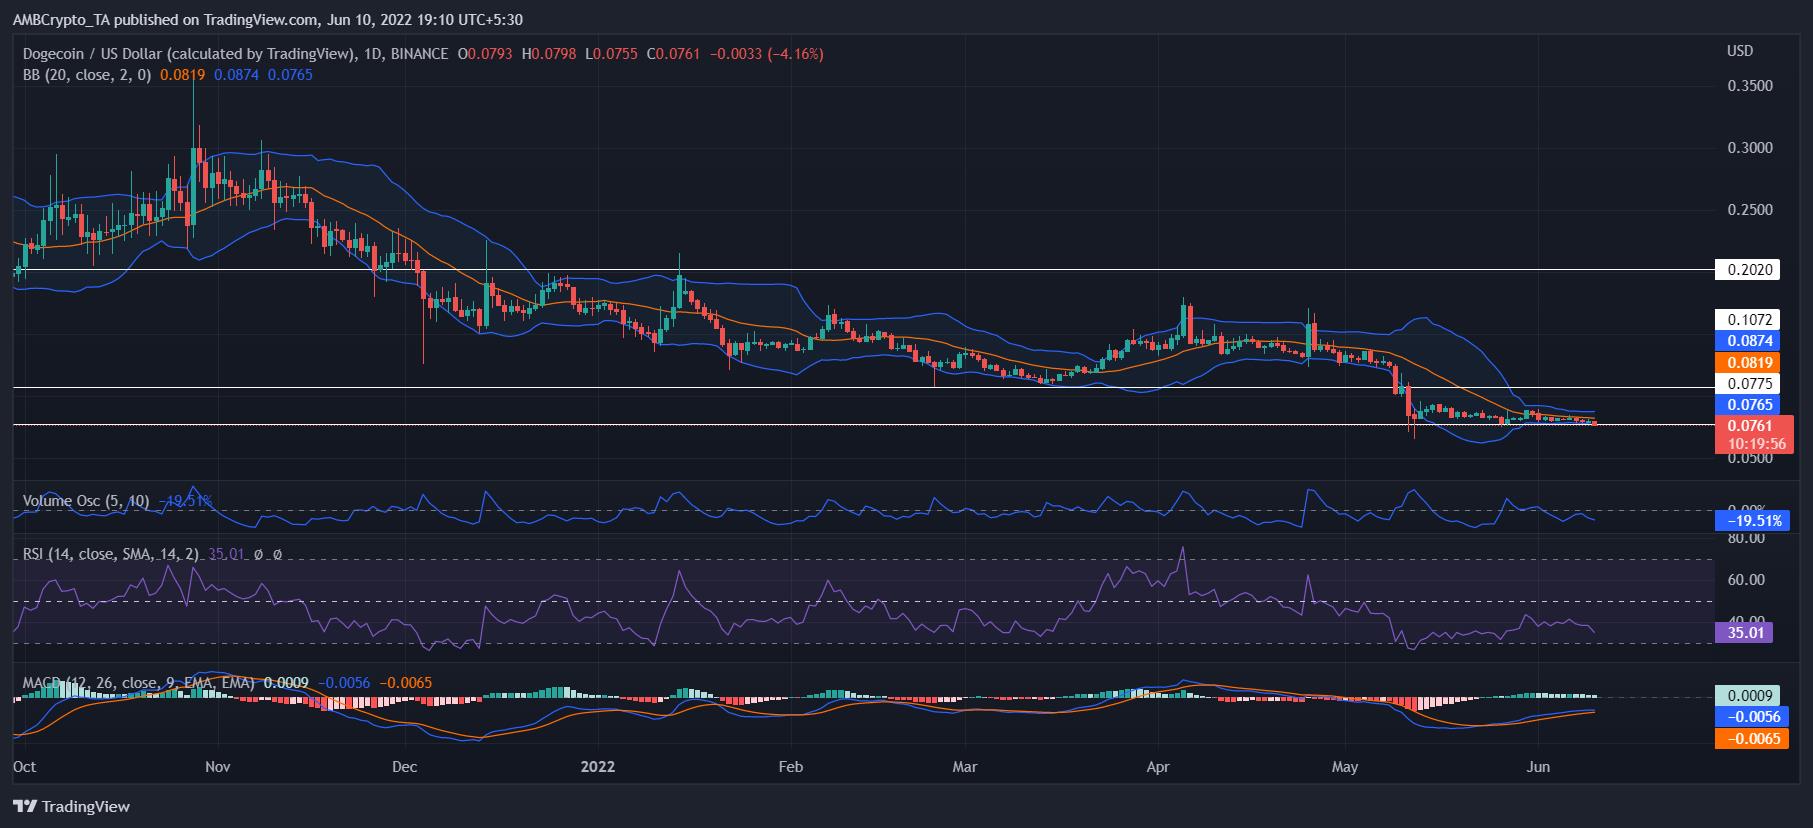Select the Apr label on the time axis
The image size is (1813, 828).
pyautogui.click(x=1158, y=767)
